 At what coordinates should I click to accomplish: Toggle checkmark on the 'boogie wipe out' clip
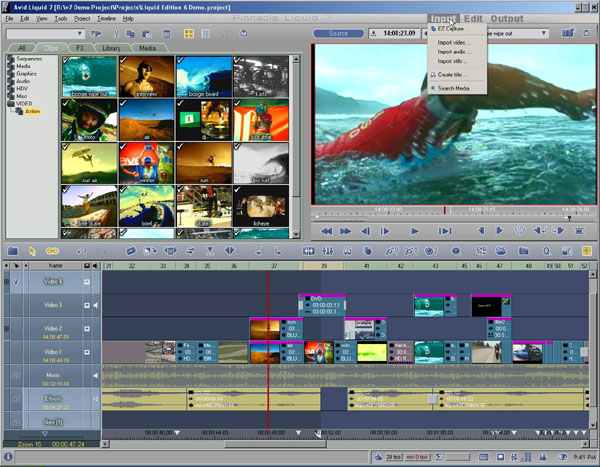(67, 60)
